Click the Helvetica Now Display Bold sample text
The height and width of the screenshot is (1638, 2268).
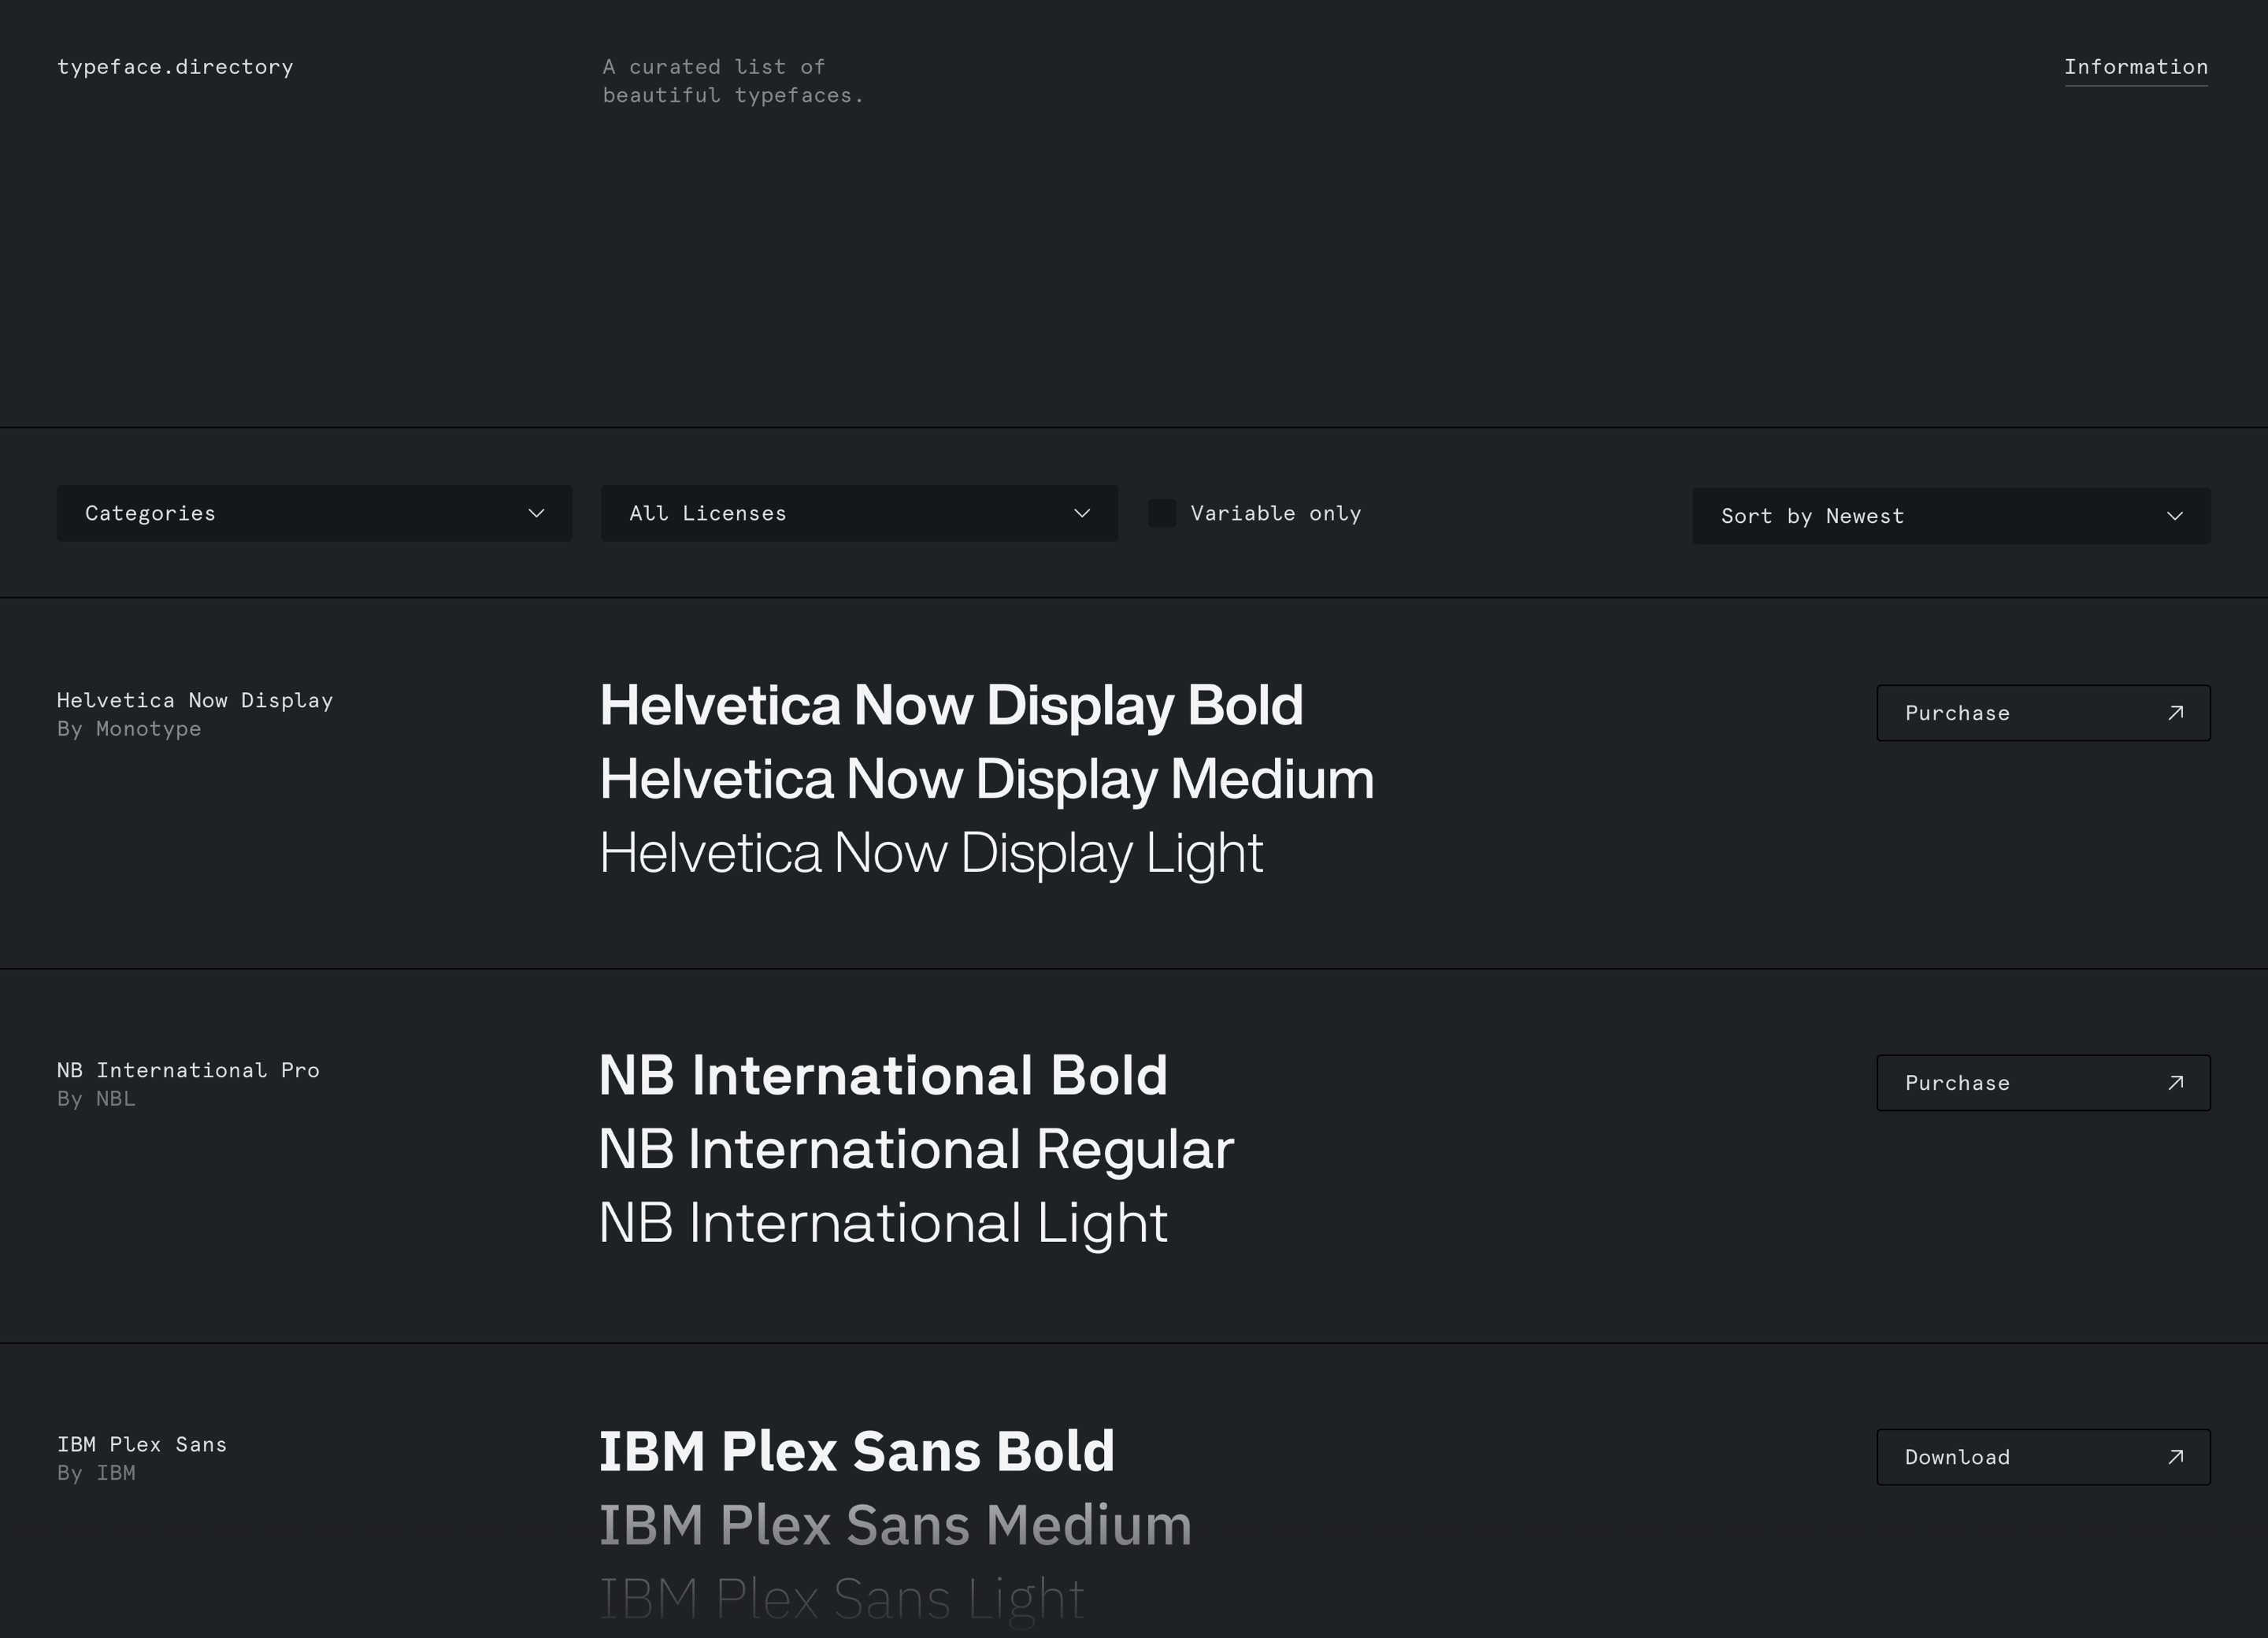950,705
